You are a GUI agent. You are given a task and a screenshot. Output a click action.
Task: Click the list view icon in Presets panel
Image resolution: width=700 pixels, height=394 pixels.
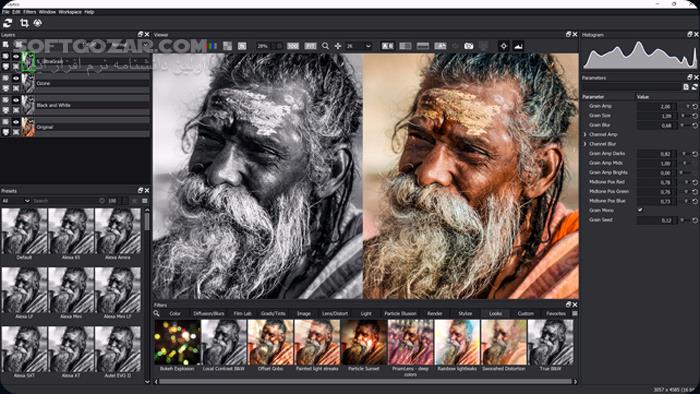[145, 201]
